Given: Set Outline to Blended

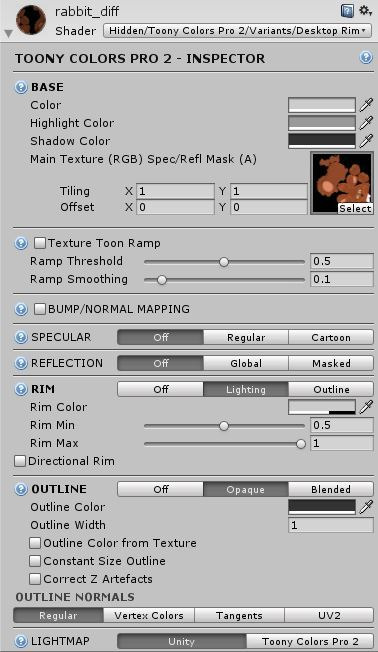Looking at the screenshot, I should 331,489.
